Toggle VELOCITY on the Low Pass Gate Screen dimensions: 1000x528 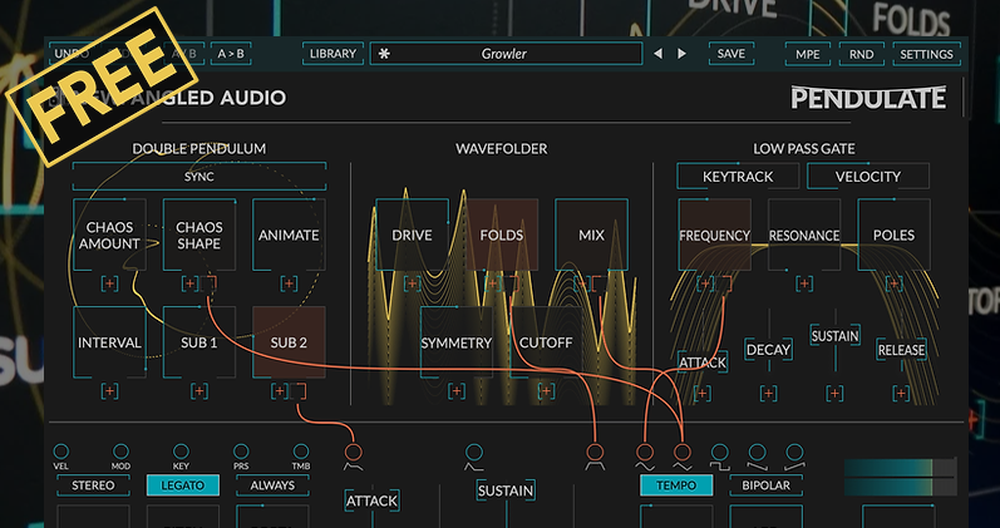(868, 177)
